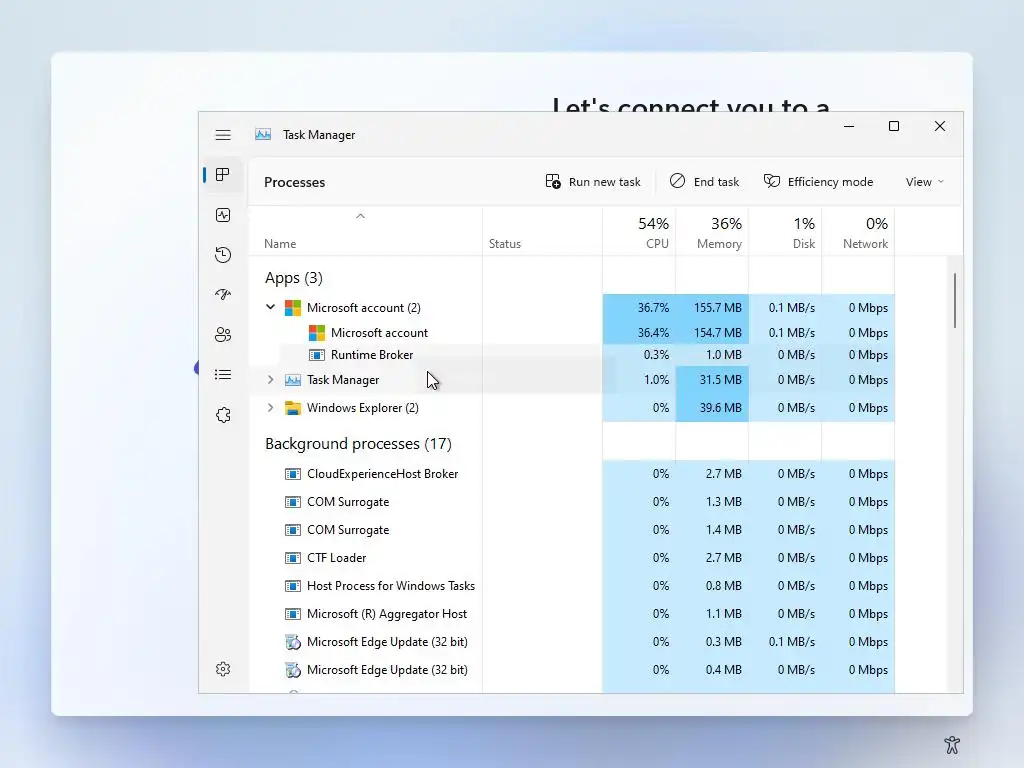Click the Apps (3) group heading

(294, 278)
